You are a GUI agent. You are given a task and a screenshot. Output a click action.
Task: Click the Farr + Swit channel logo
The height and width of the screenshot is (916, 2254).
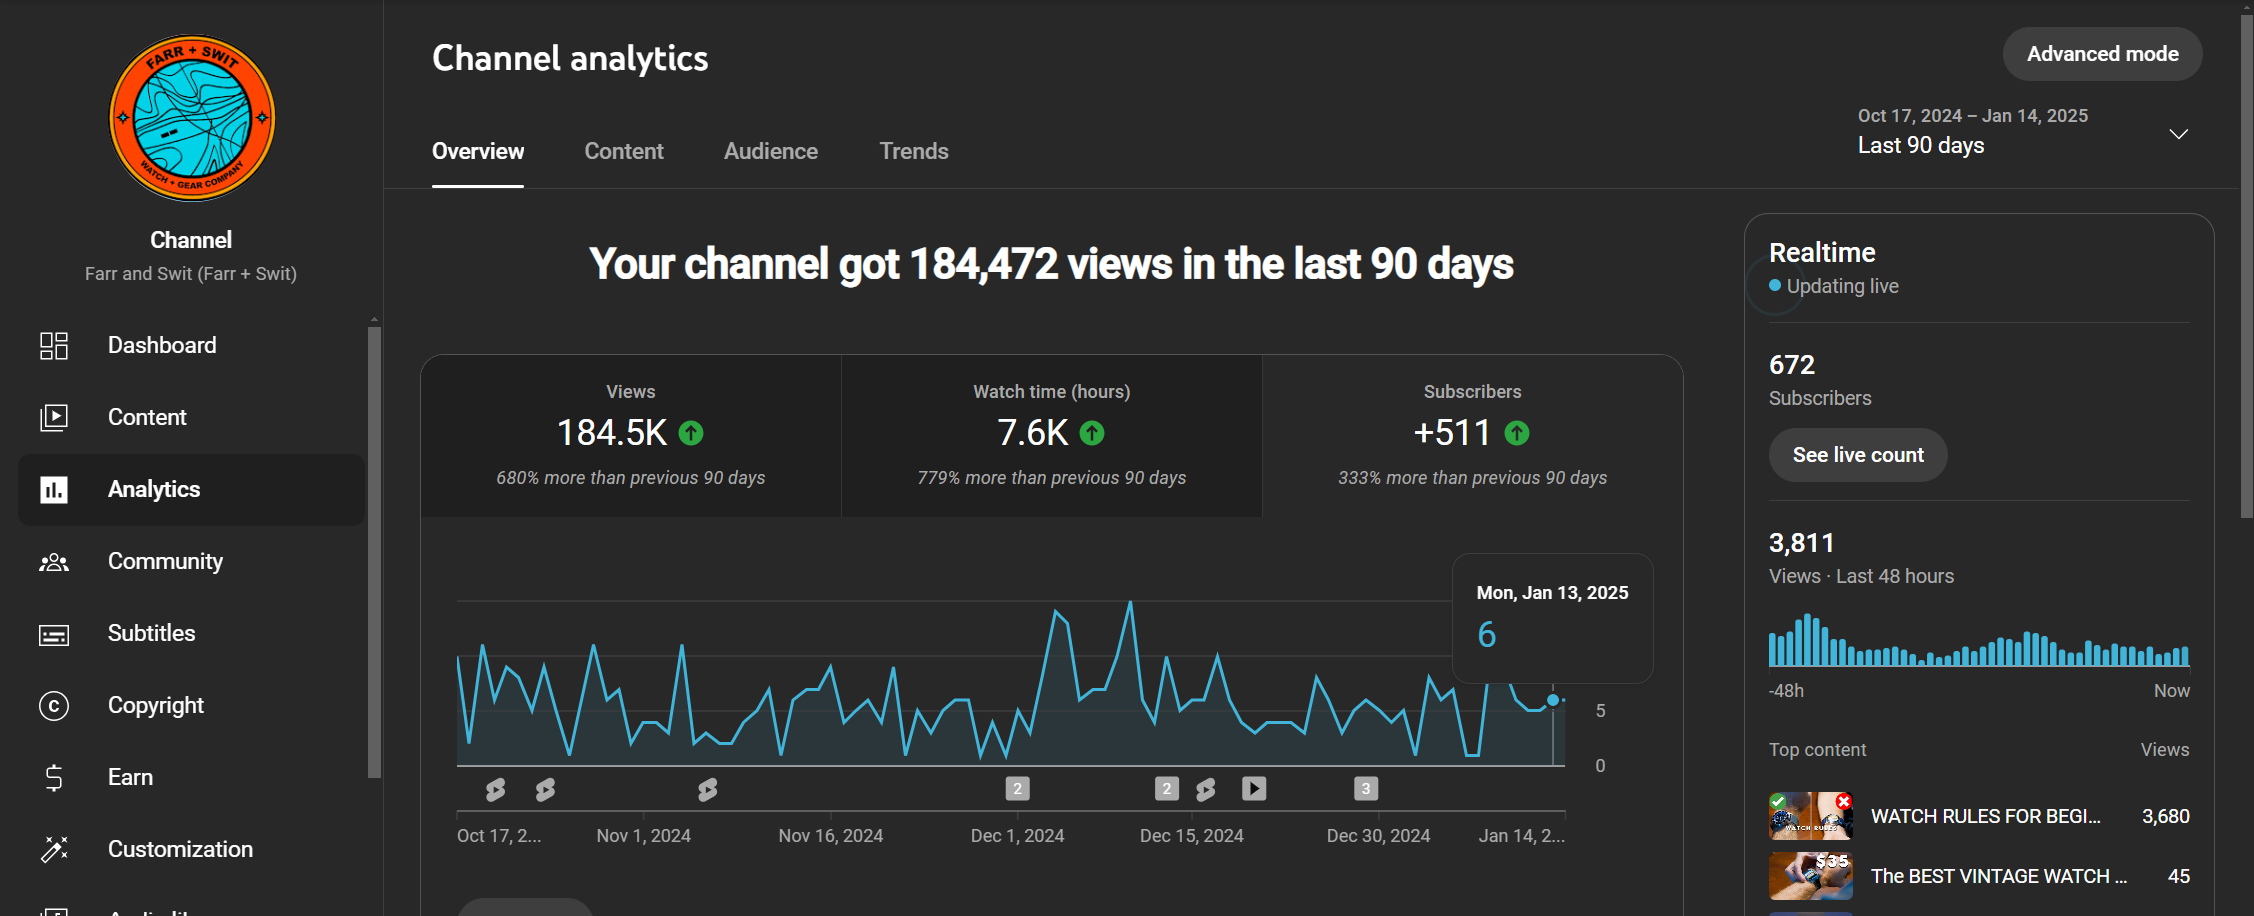point(191,118)
